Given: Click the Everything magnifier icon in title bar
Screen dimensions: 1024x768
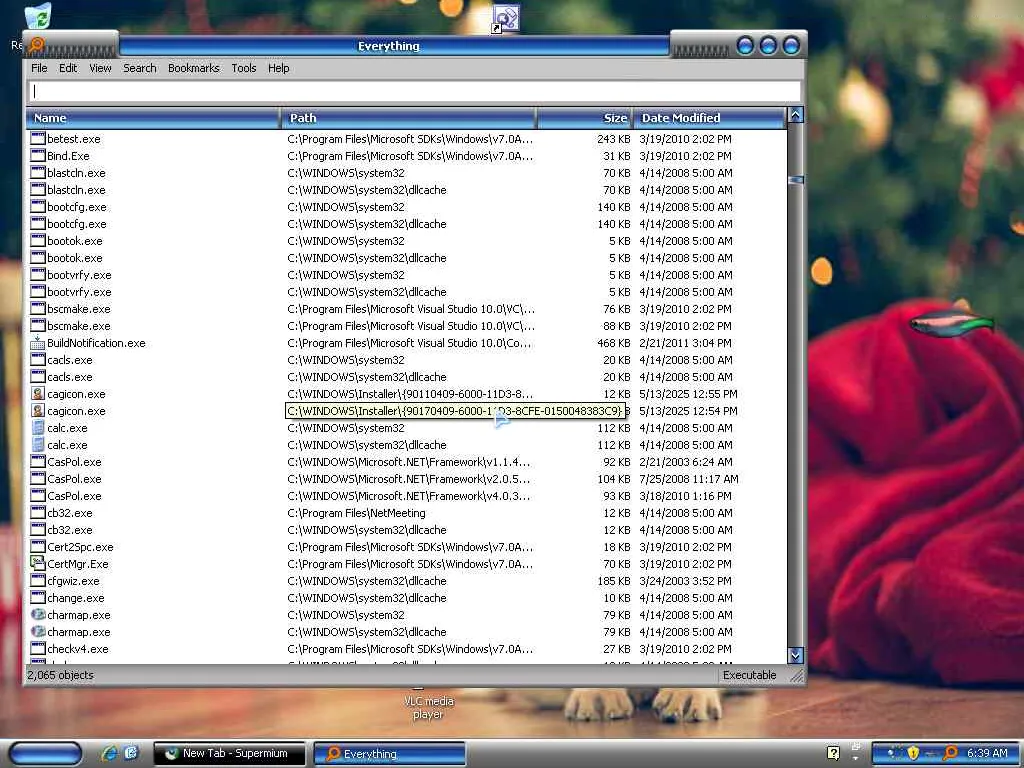Looking at the screenshot, I should point(37,45).
